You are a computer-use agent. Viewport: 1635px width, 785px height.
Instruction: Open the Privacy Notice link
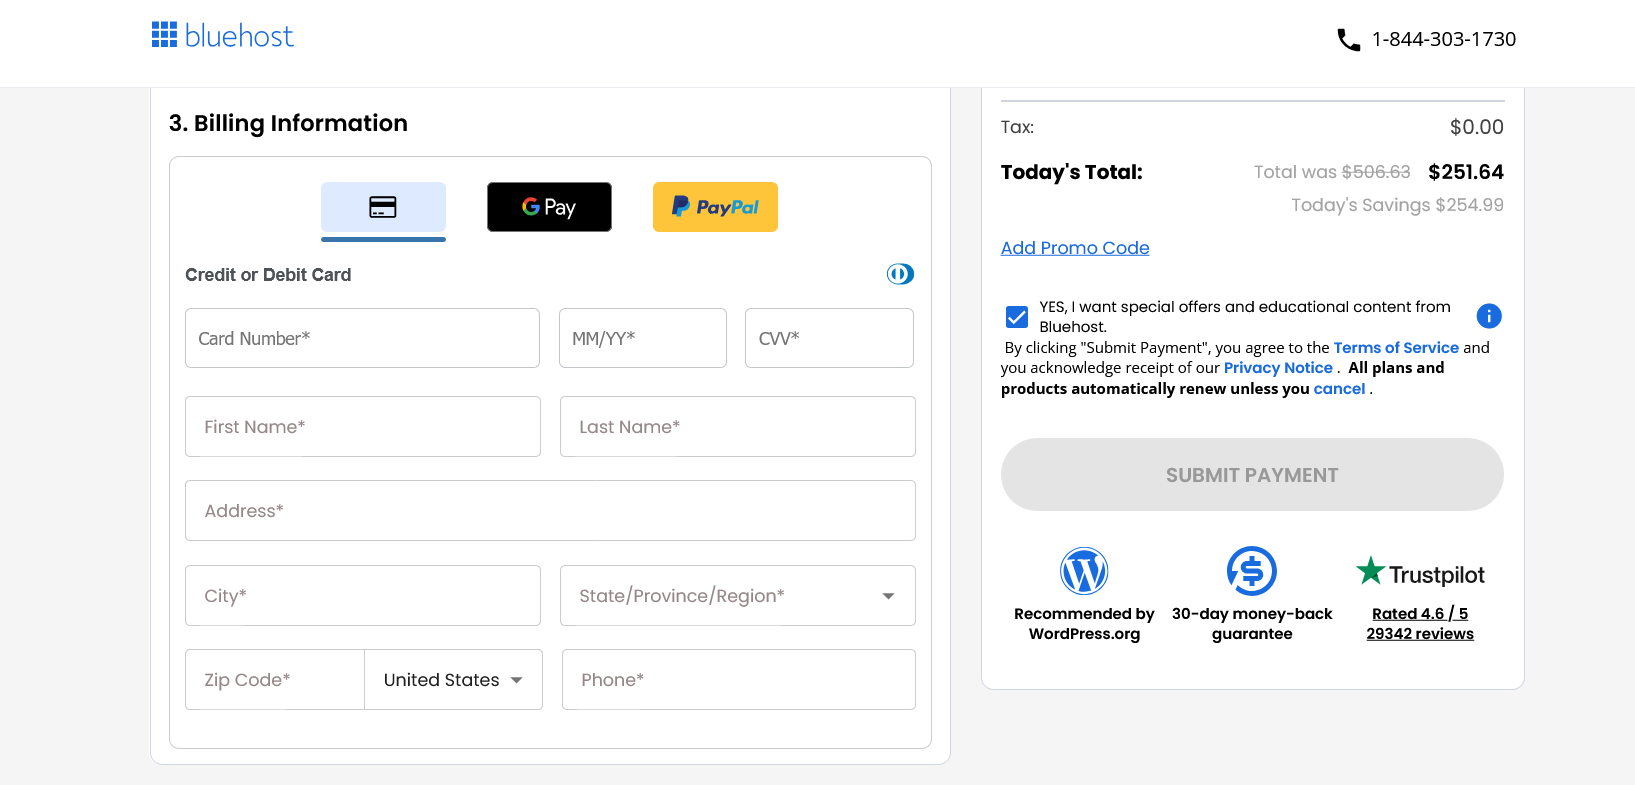pyautogui.click(x=1278, y=368)
